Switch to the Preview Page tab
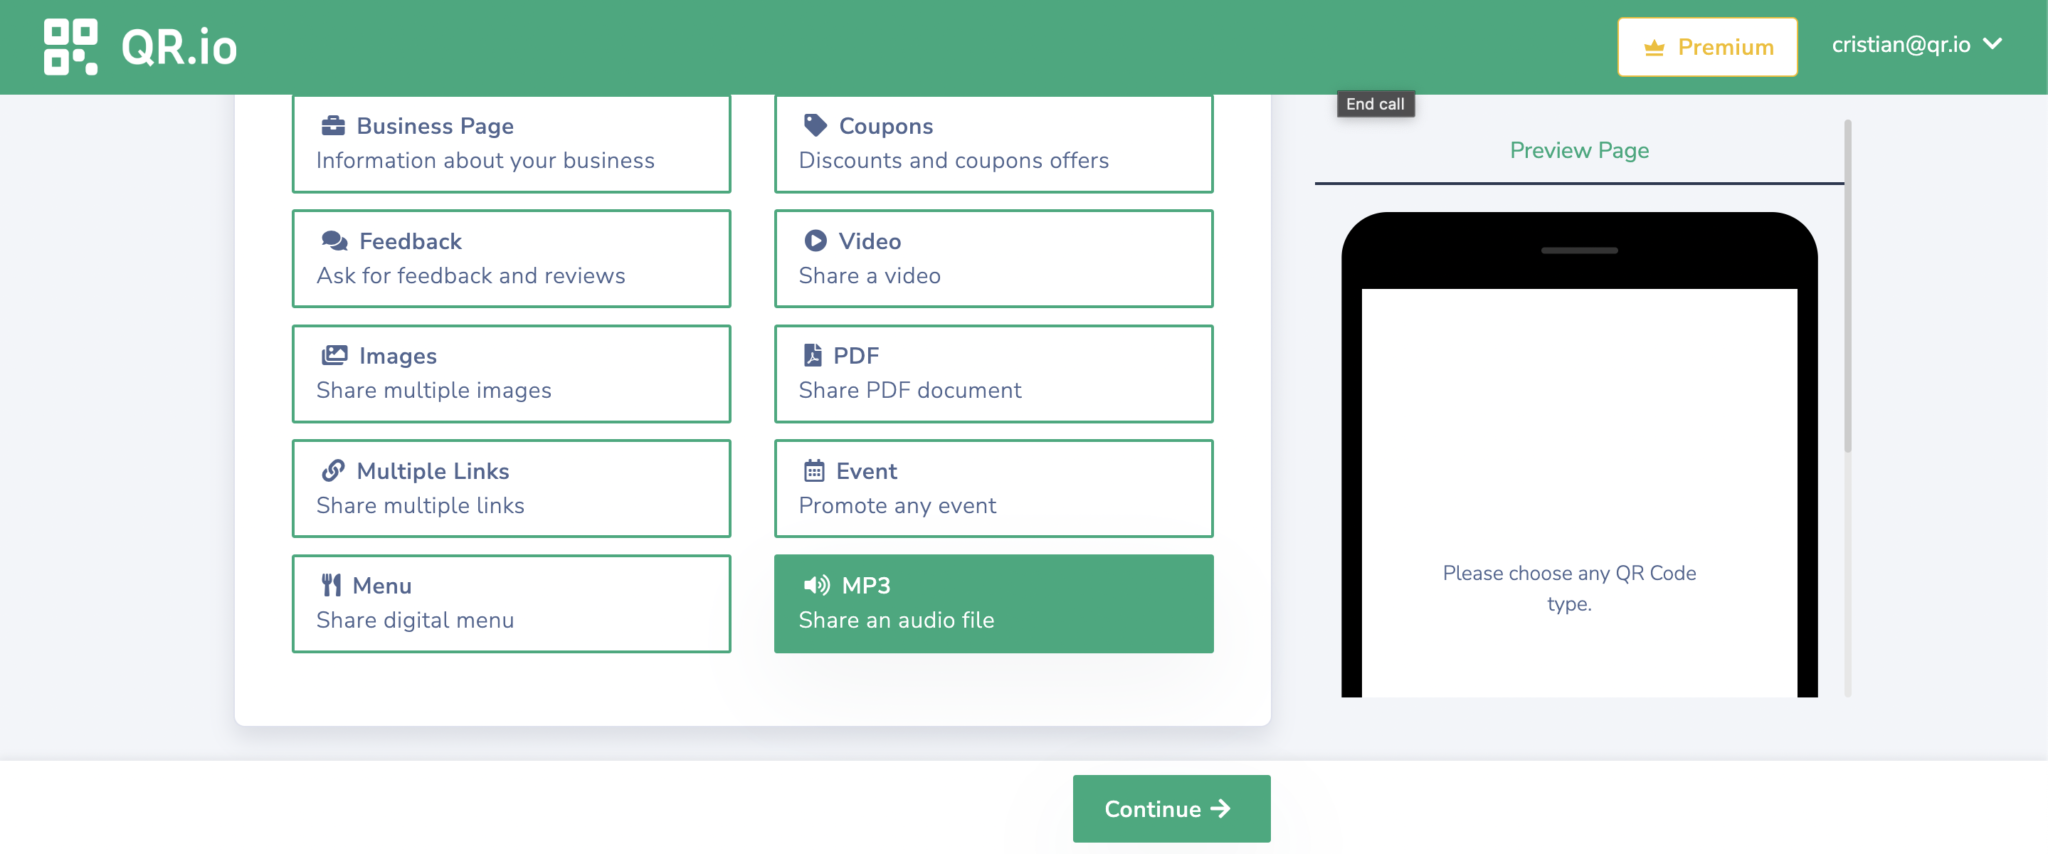 pyautogui.click(x=1579, y=151)
